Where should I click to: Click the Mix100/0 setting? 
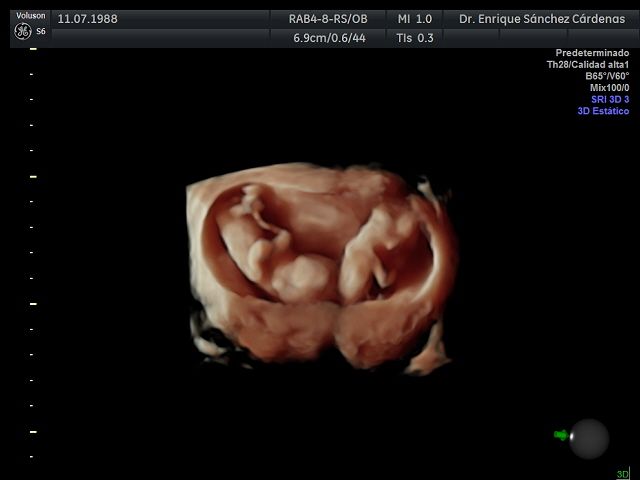609,87
